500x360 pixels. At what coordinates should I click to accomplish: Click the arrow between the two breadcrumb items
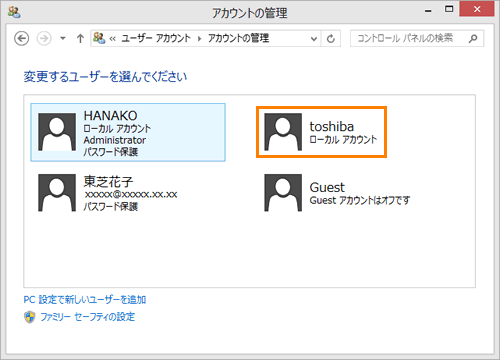(x=199, y=39)
